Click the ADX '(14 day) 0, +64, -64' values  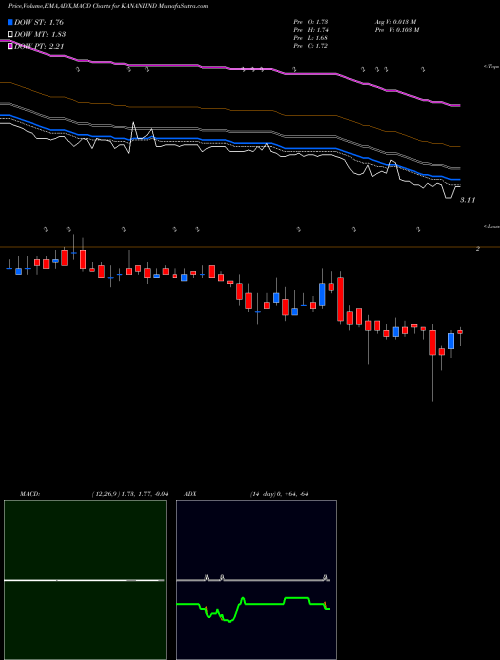(x=279, y=494)
